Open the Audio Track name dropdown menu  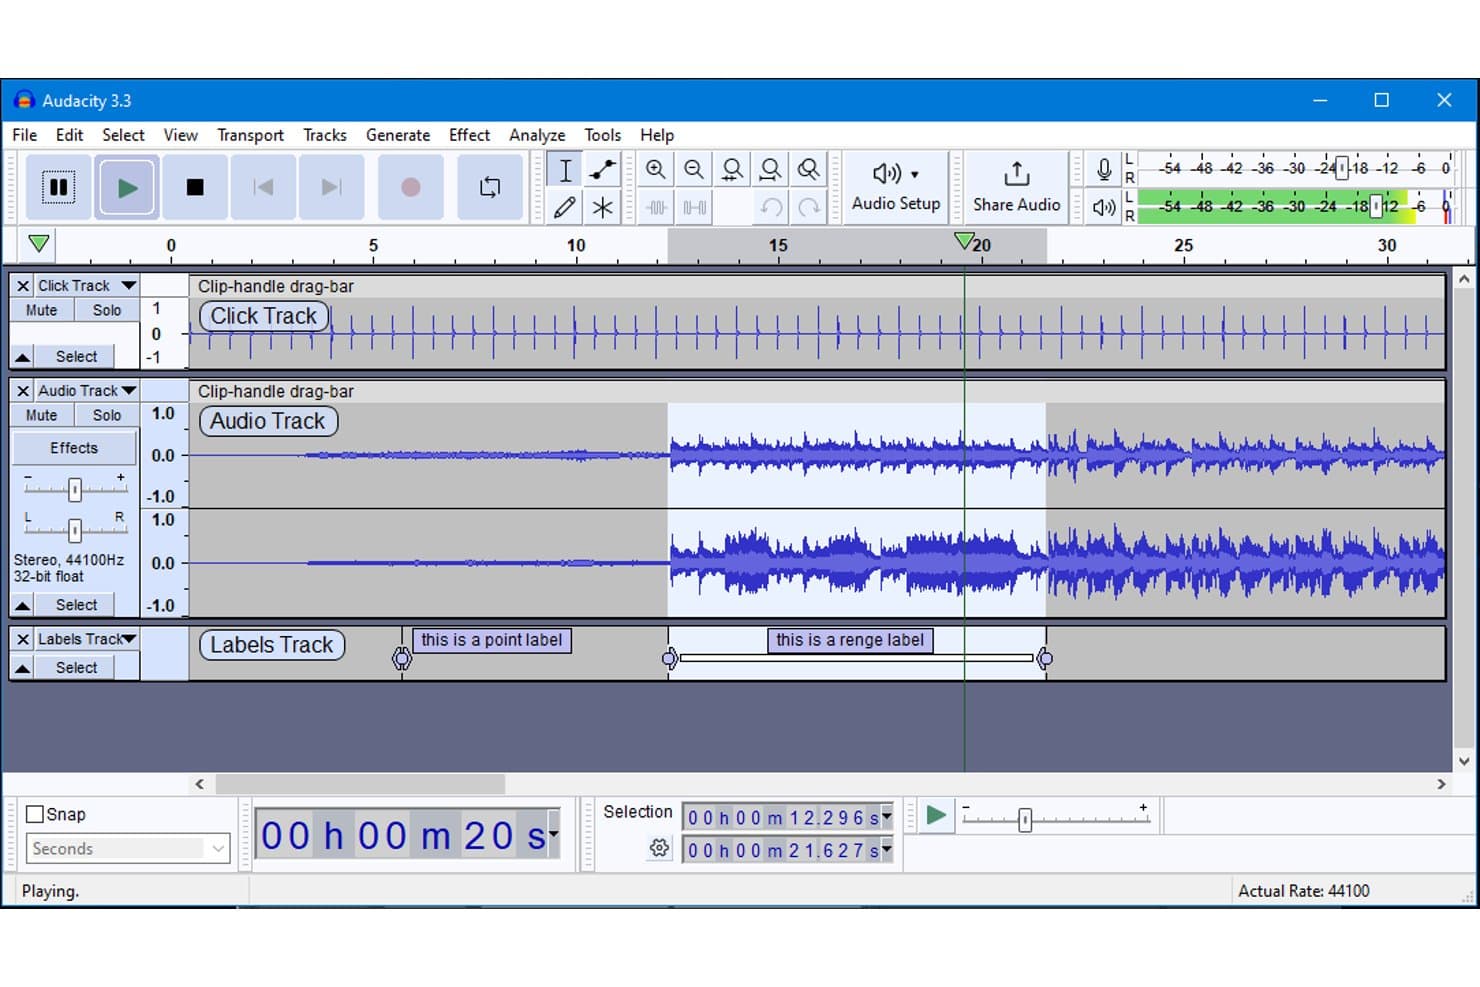tap(86, 390)
